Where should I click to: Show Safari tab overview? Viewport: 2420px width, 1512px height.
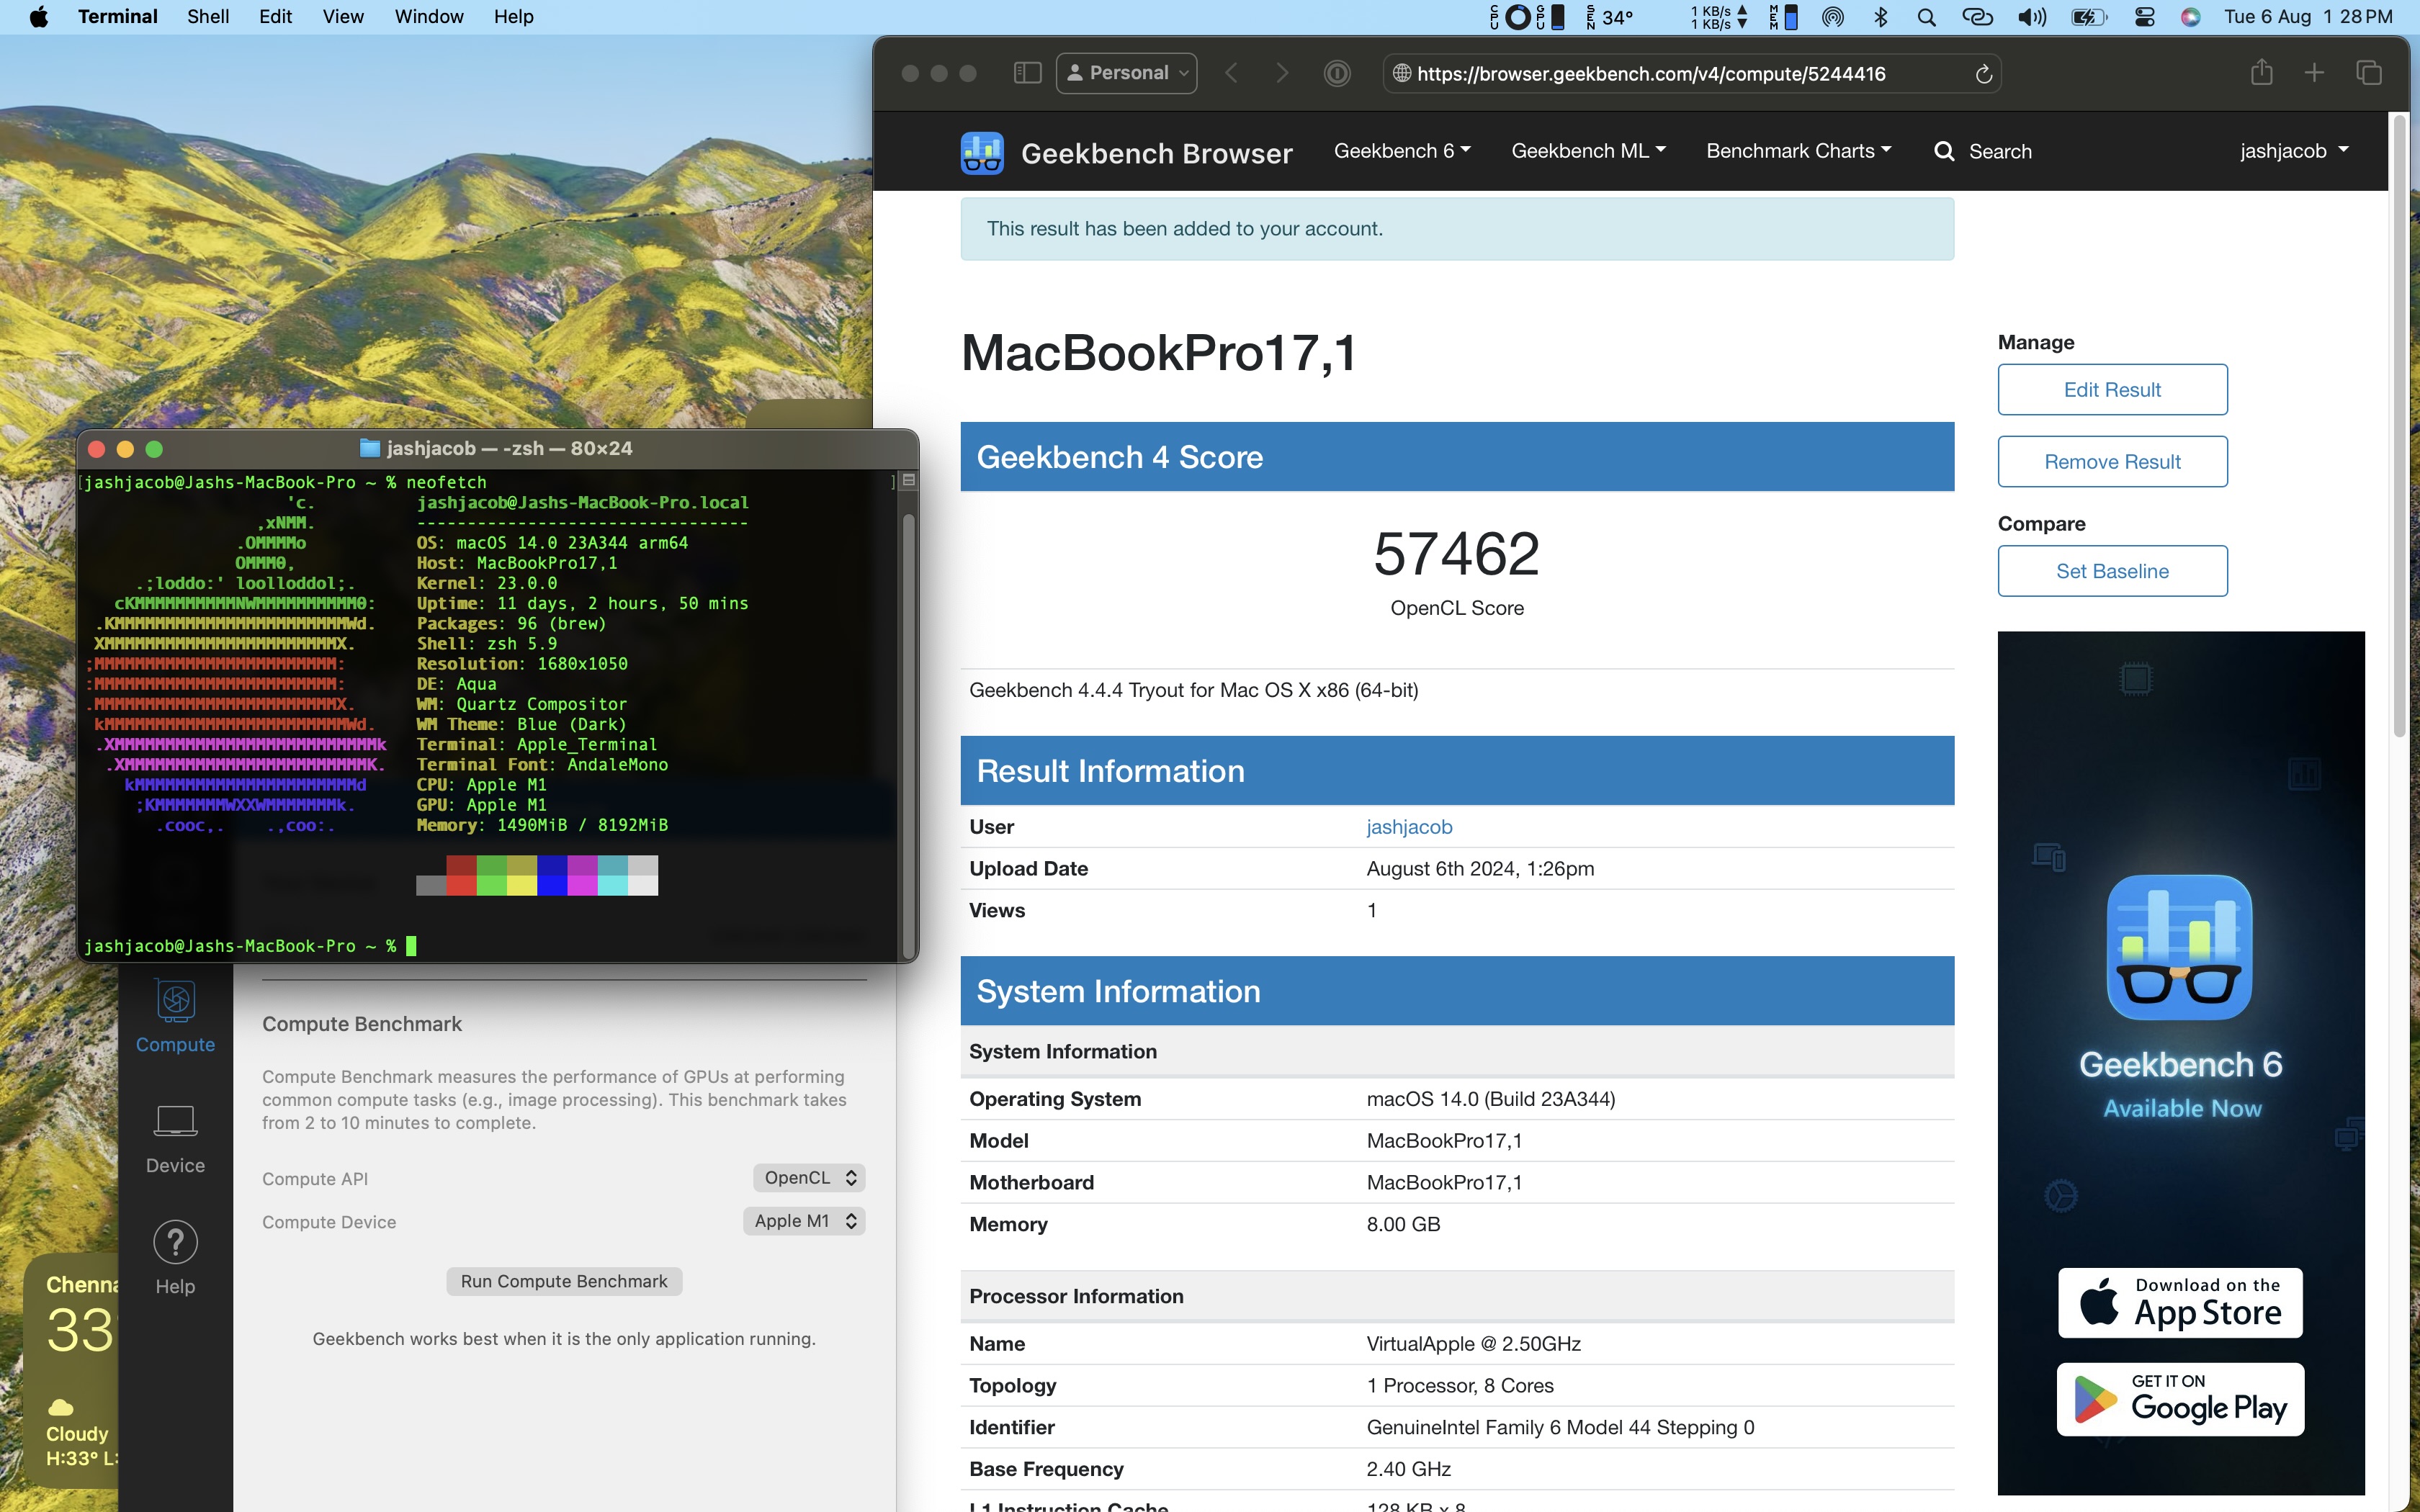(x=2368, y=73)
